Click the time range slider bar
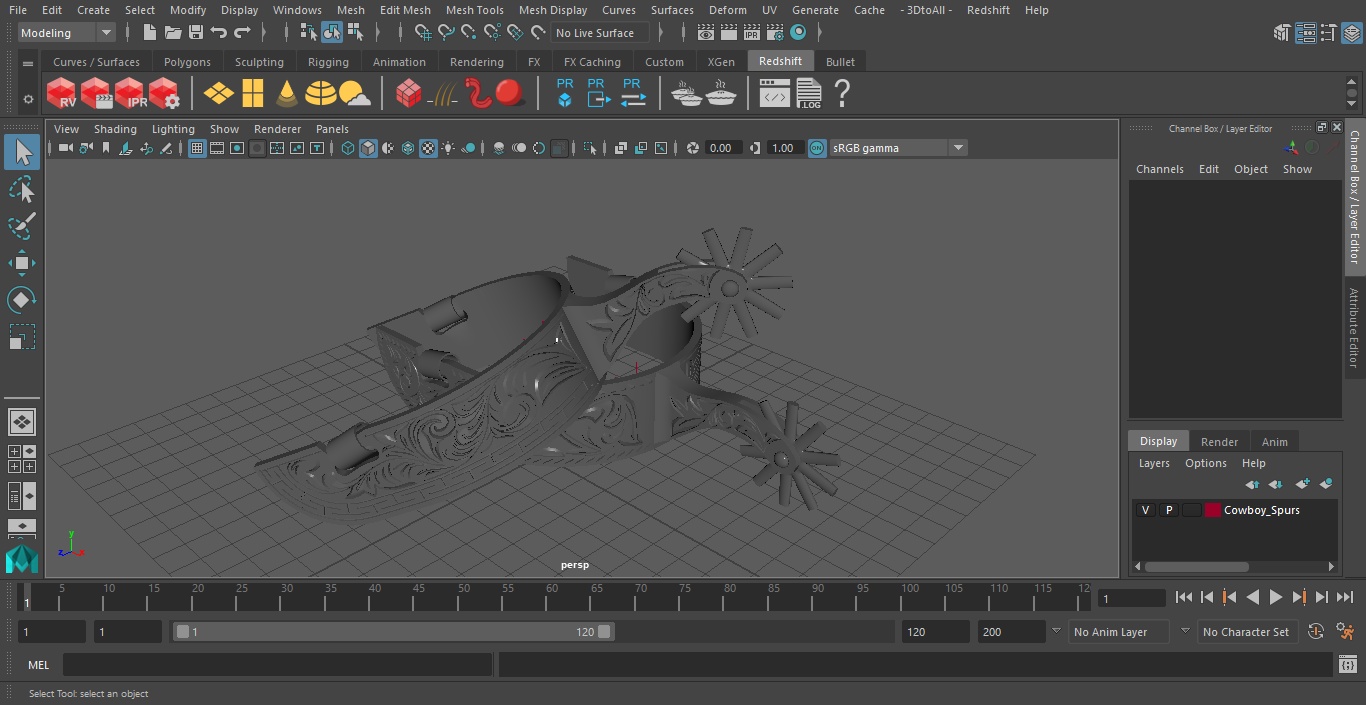Screen dimensions: 1366x705 coord(393,632)
